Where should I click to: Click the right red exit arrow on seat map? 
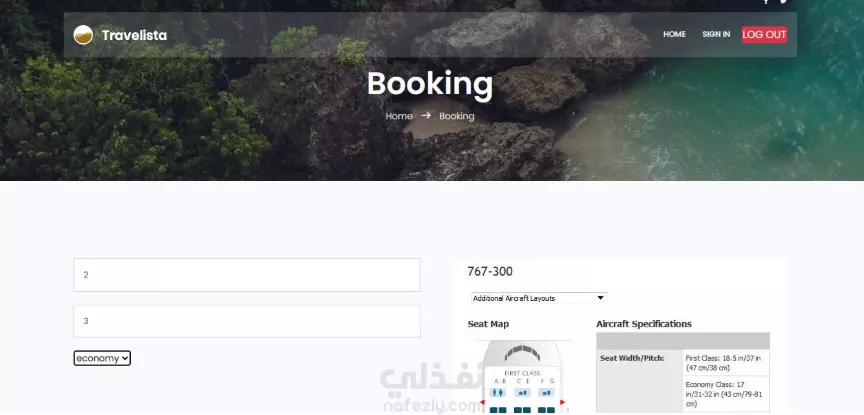(562, 403)
